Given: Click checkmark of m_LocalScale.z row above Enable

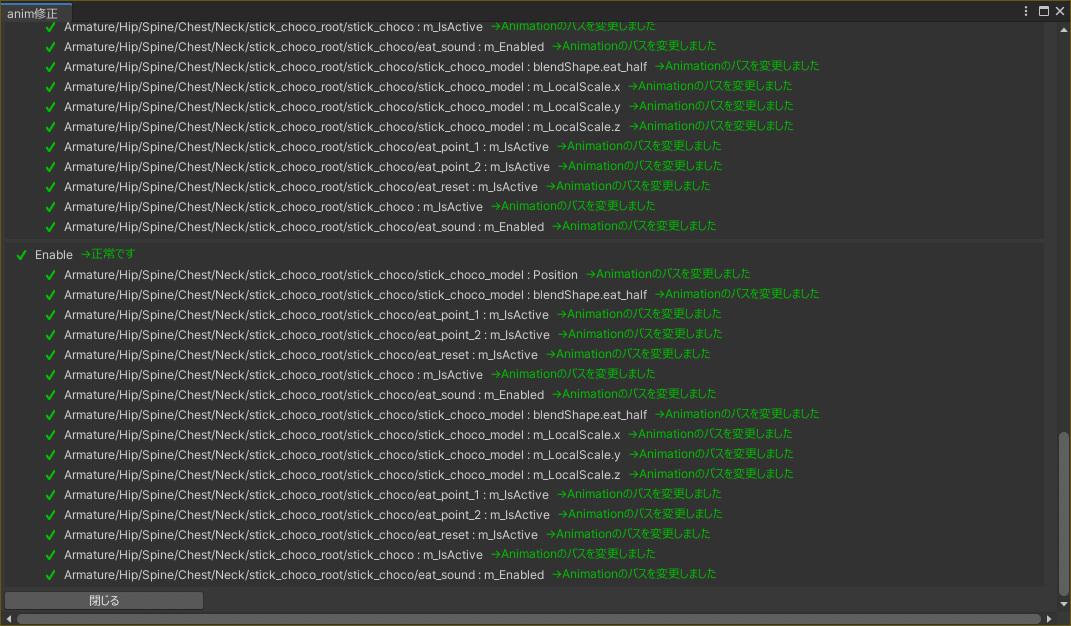Looking at the screenshot, I should 50,126.
